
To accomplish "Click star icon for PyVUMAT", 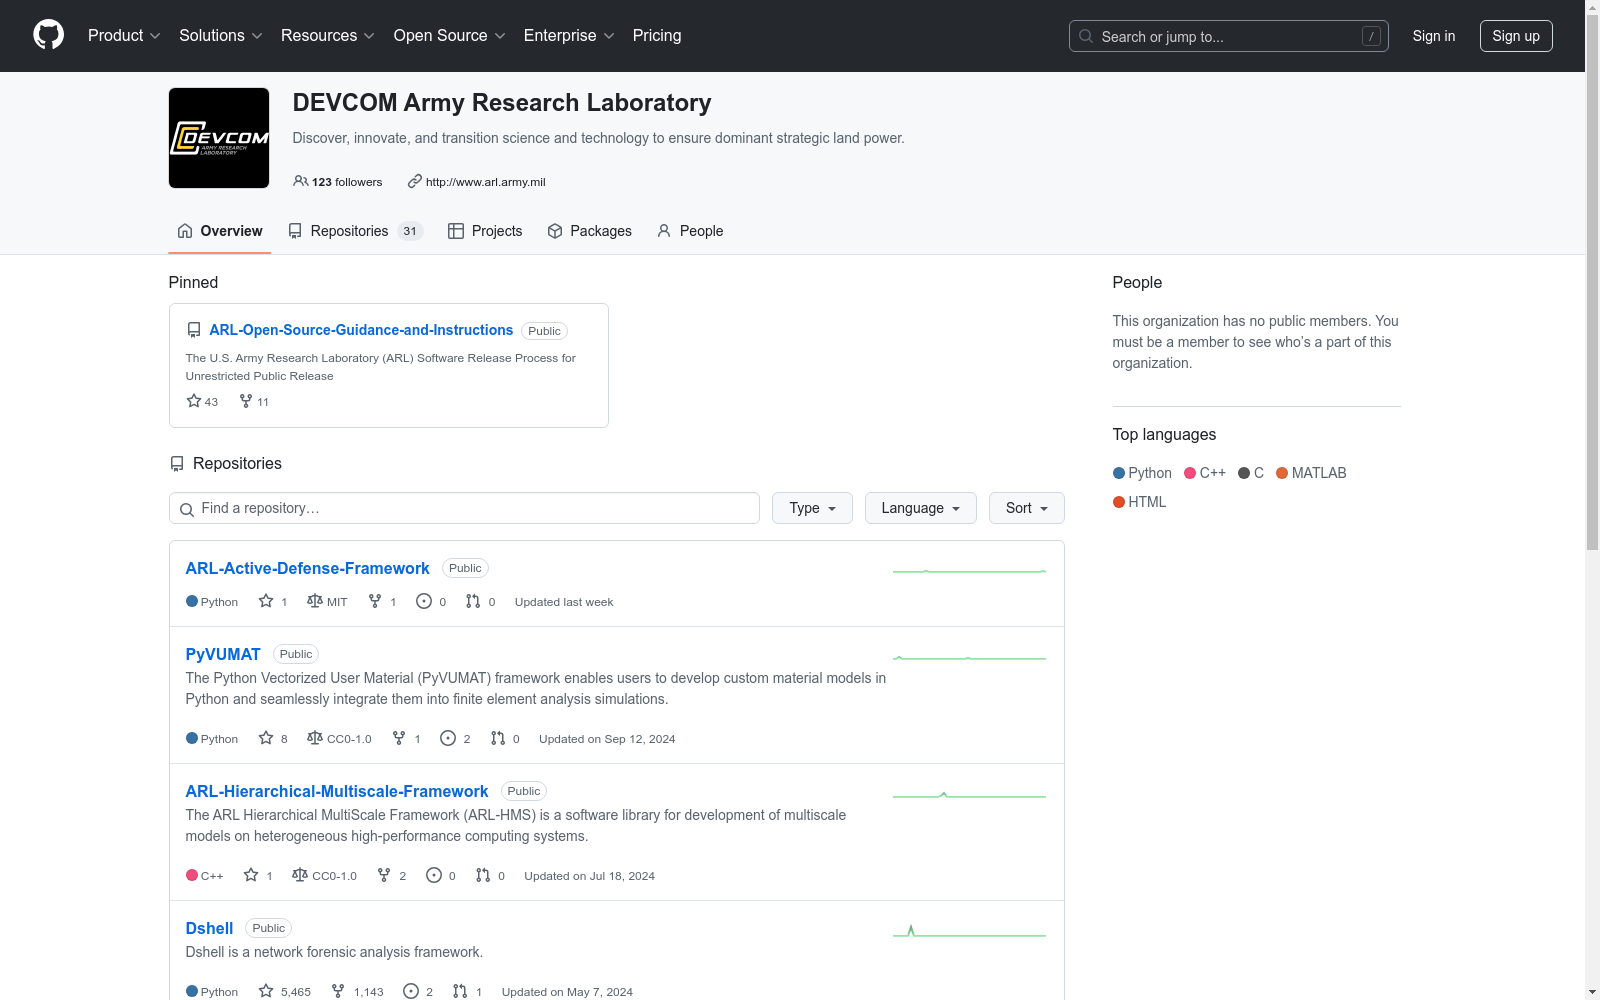I will pyautogui.click(x=266, y=738).
